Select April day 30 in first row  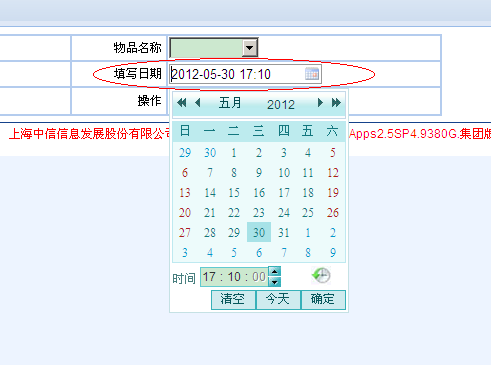click(209, 153)
